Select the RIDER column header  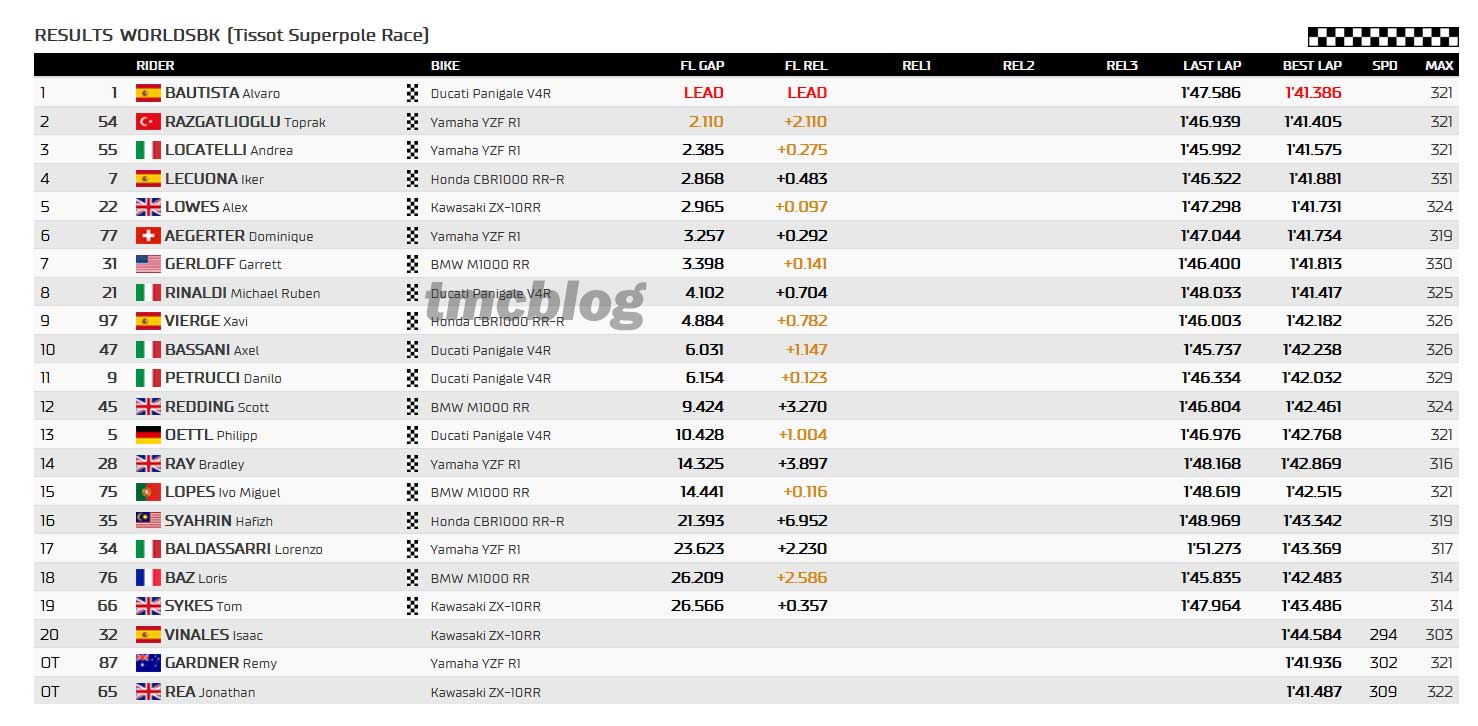[155, 65]
